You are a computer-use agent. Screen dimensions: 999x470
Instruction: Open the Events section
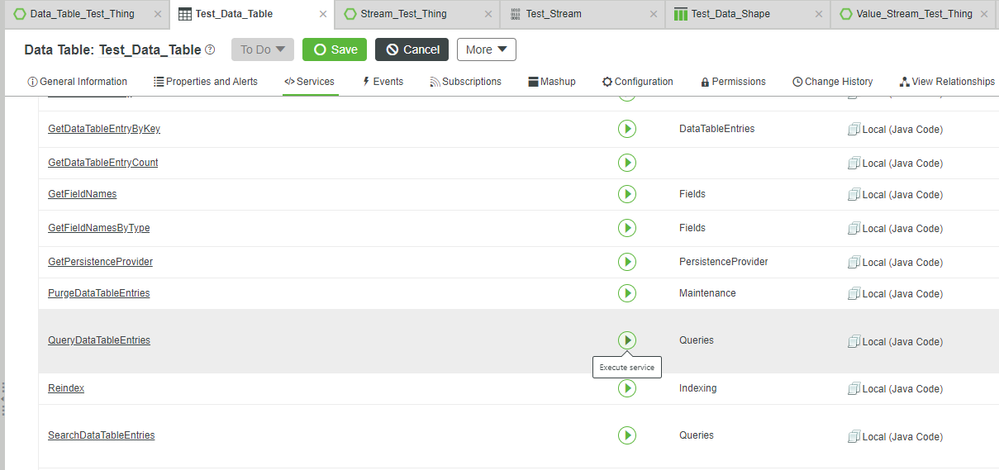pos(382,82)
